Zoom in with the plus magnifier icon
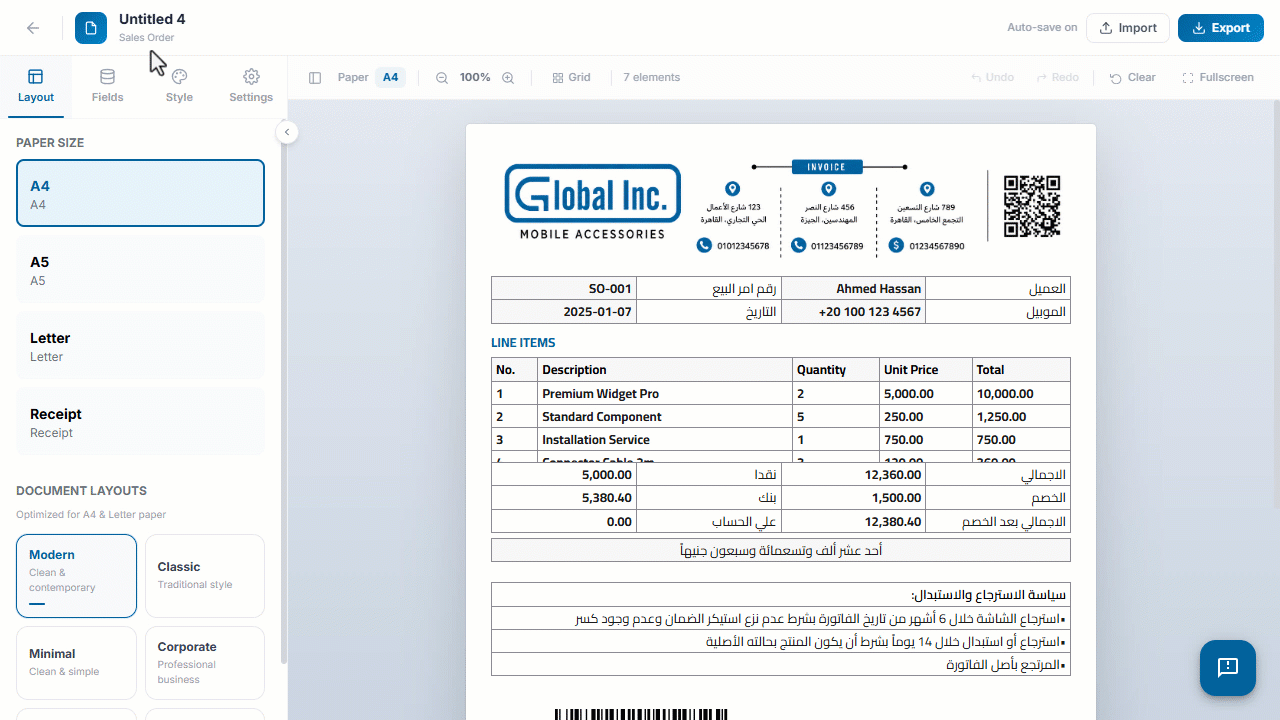 (508, 78)
